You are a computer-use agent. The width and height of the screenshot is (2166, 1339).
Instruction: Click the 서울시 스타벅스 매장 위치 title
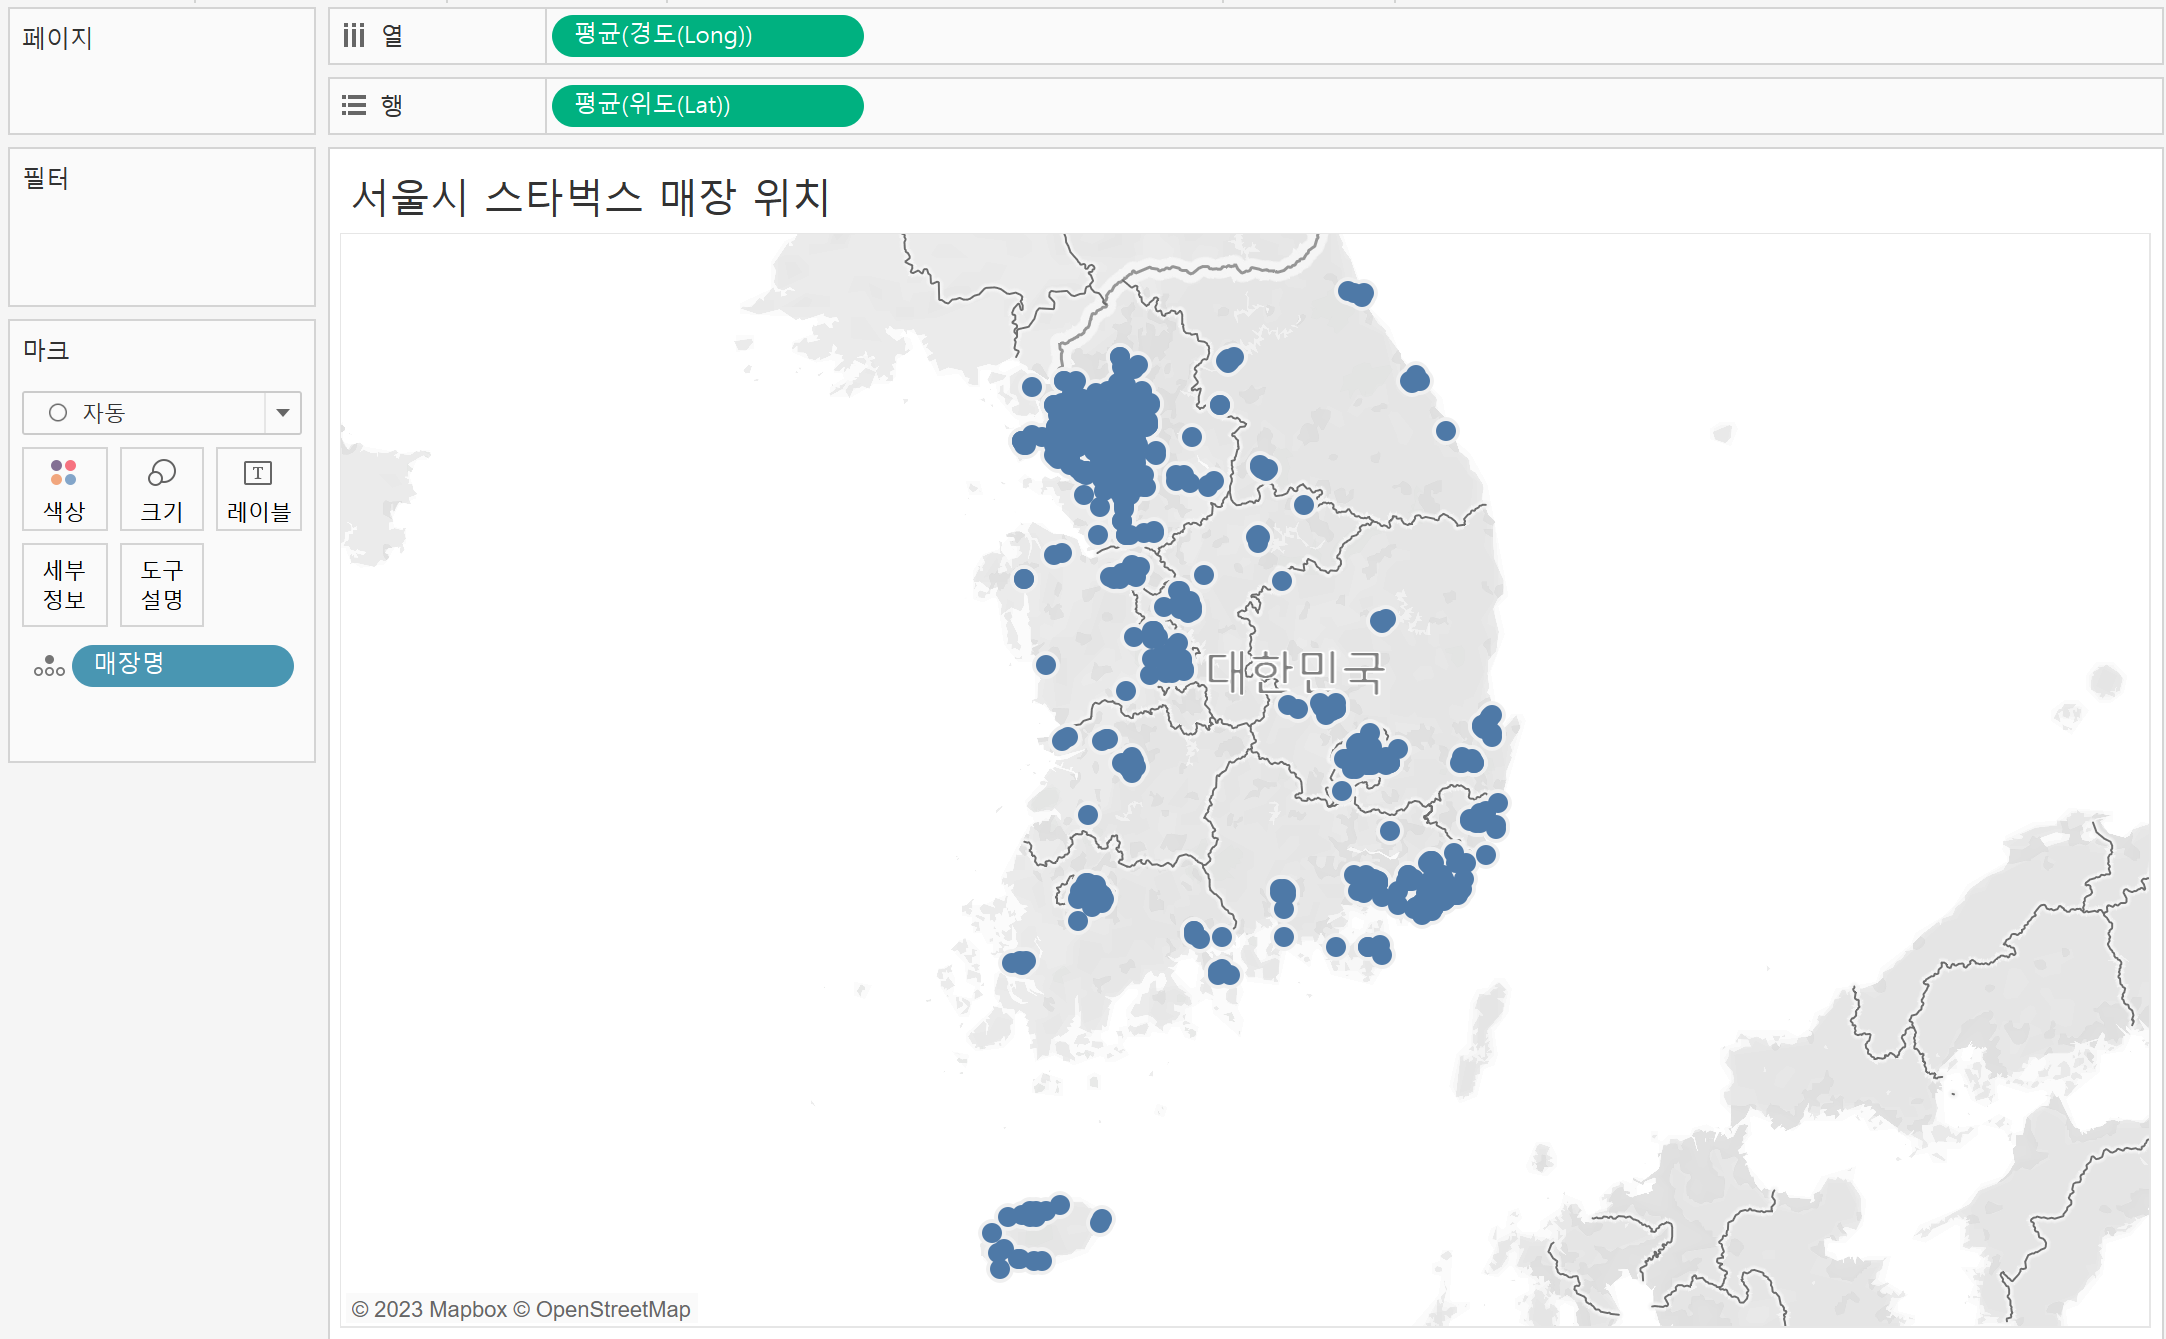(590, 196)
